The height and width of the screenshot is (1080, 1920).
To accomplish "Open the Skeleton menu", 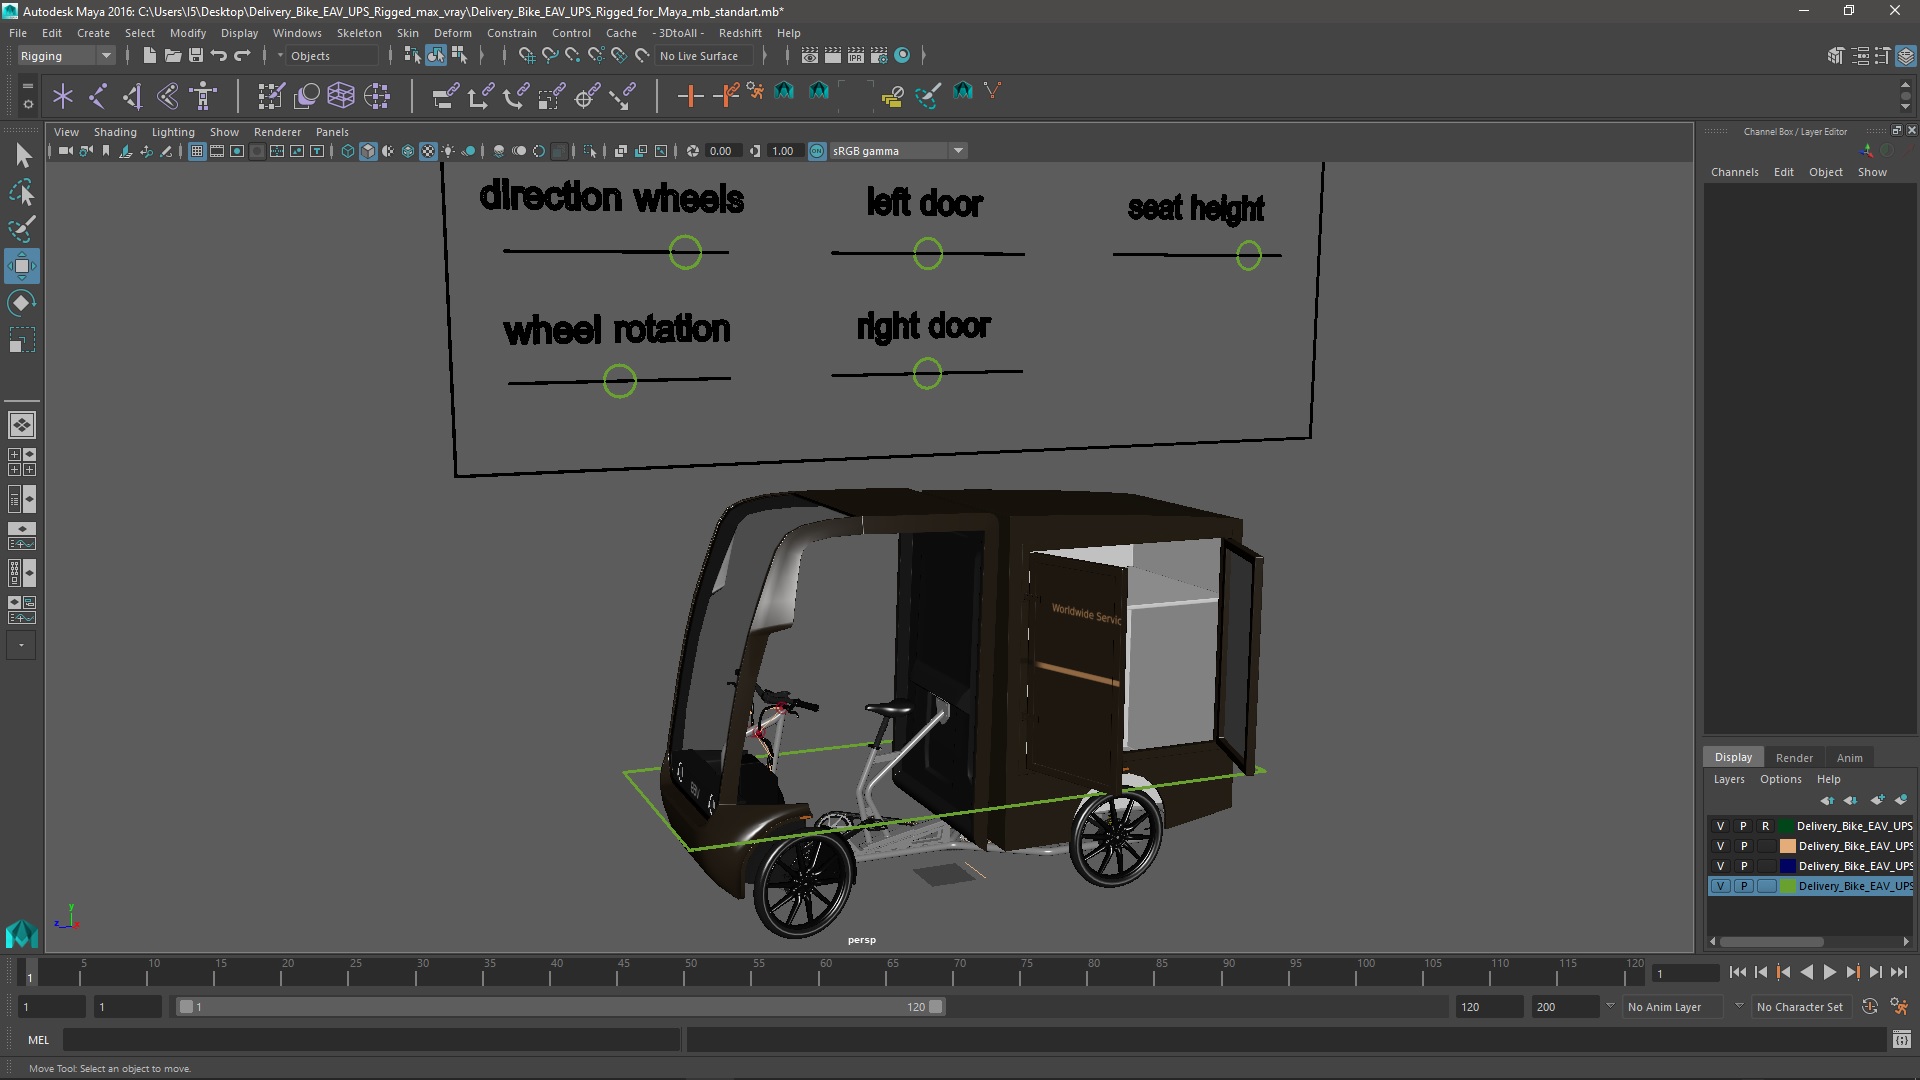I will (x=359, y=33).
